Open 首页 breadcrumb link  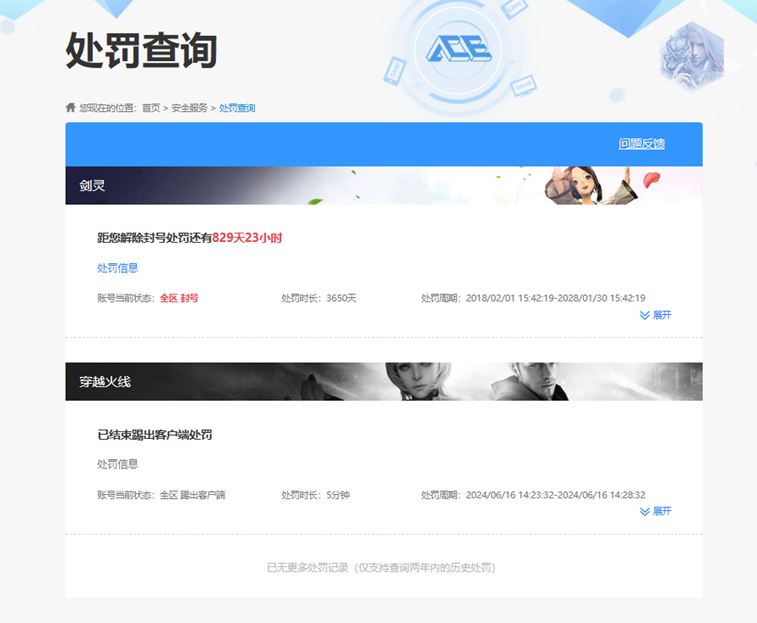pyautogui.click(x=151, y=108)
